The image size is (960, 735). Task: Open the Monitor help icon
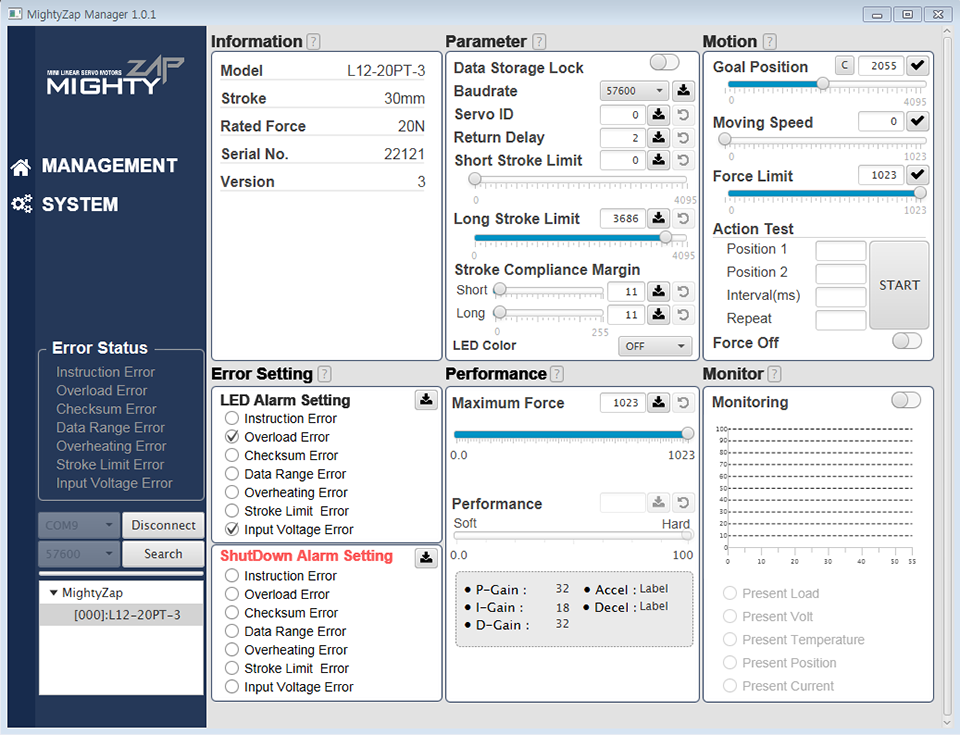coord(774,374)
